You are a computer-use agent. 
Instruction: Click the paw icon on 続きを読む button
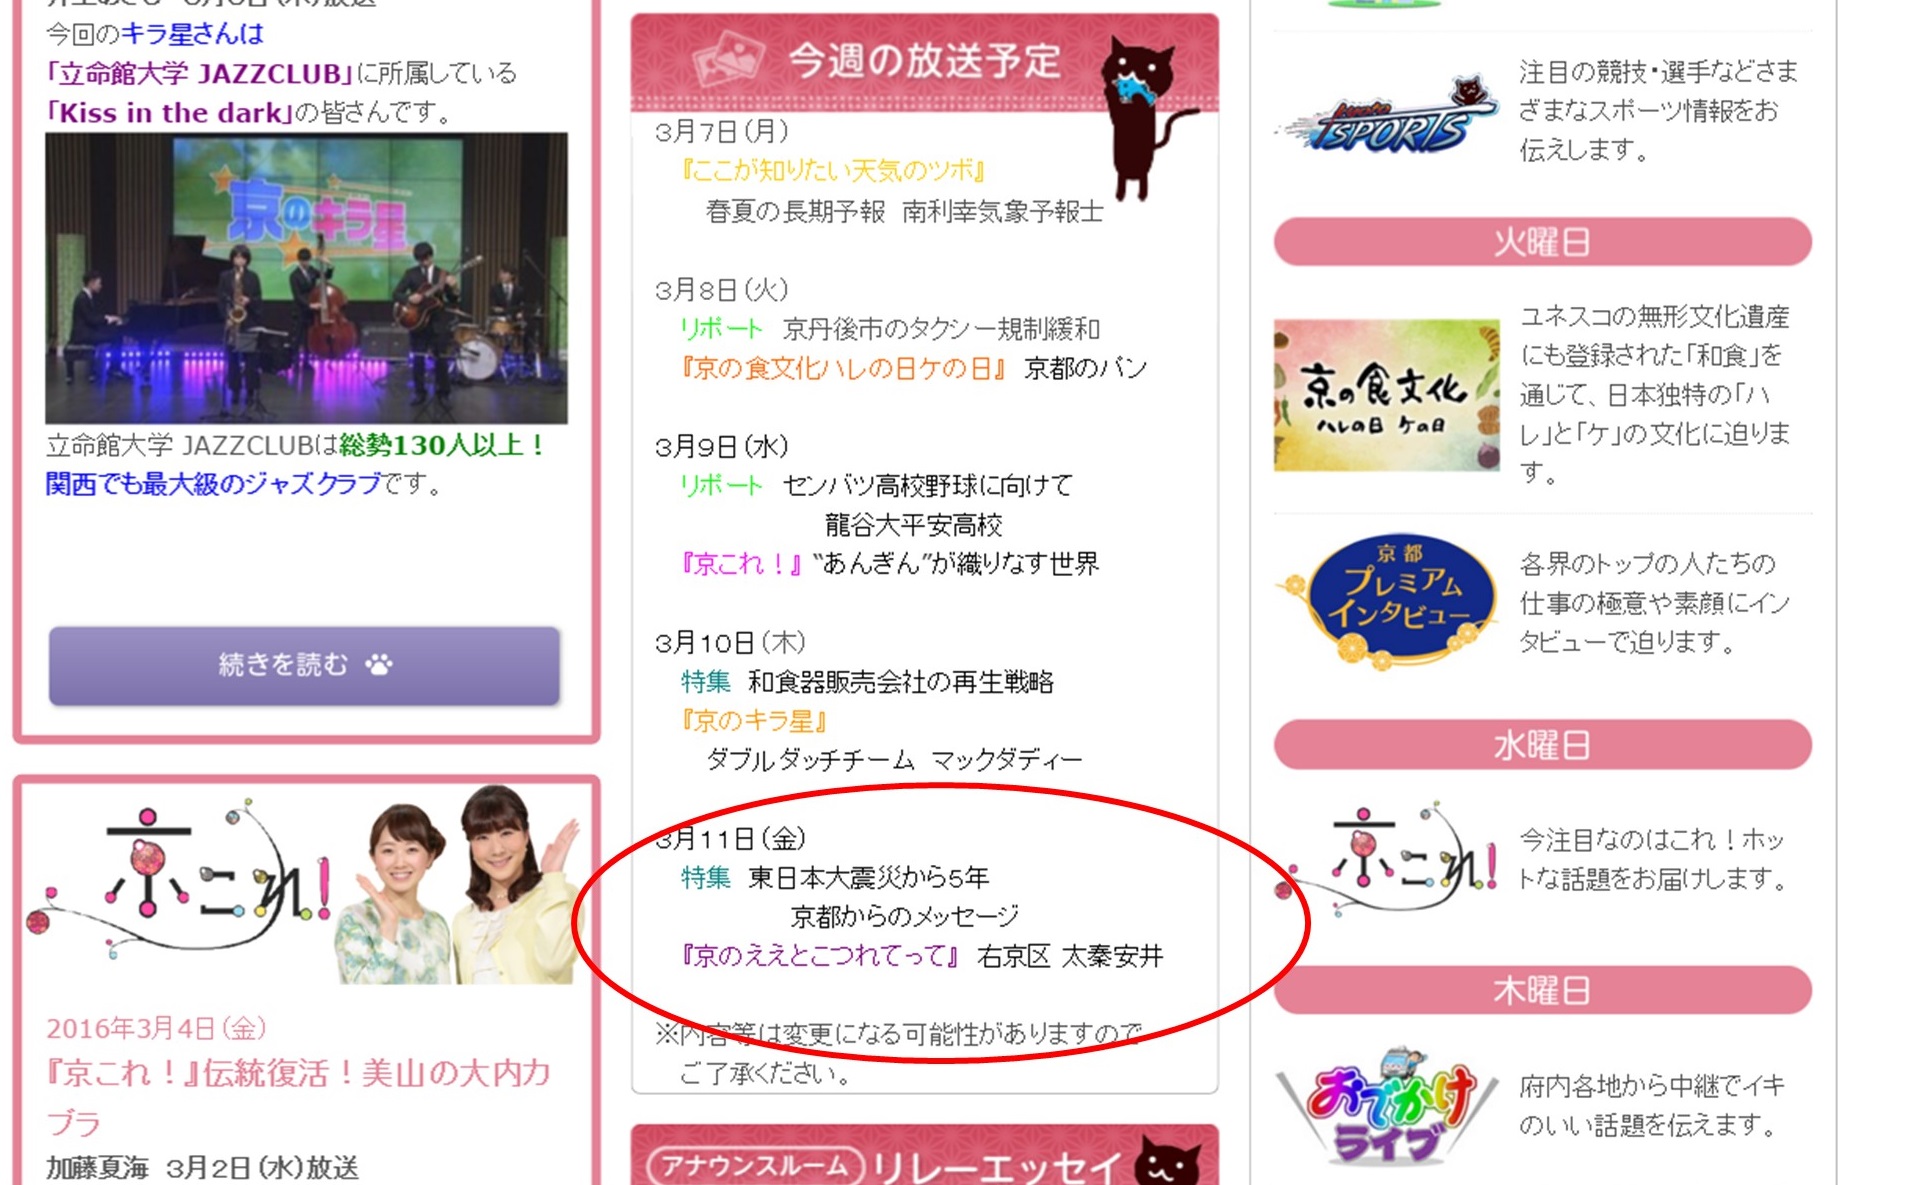tap(379, 664)
